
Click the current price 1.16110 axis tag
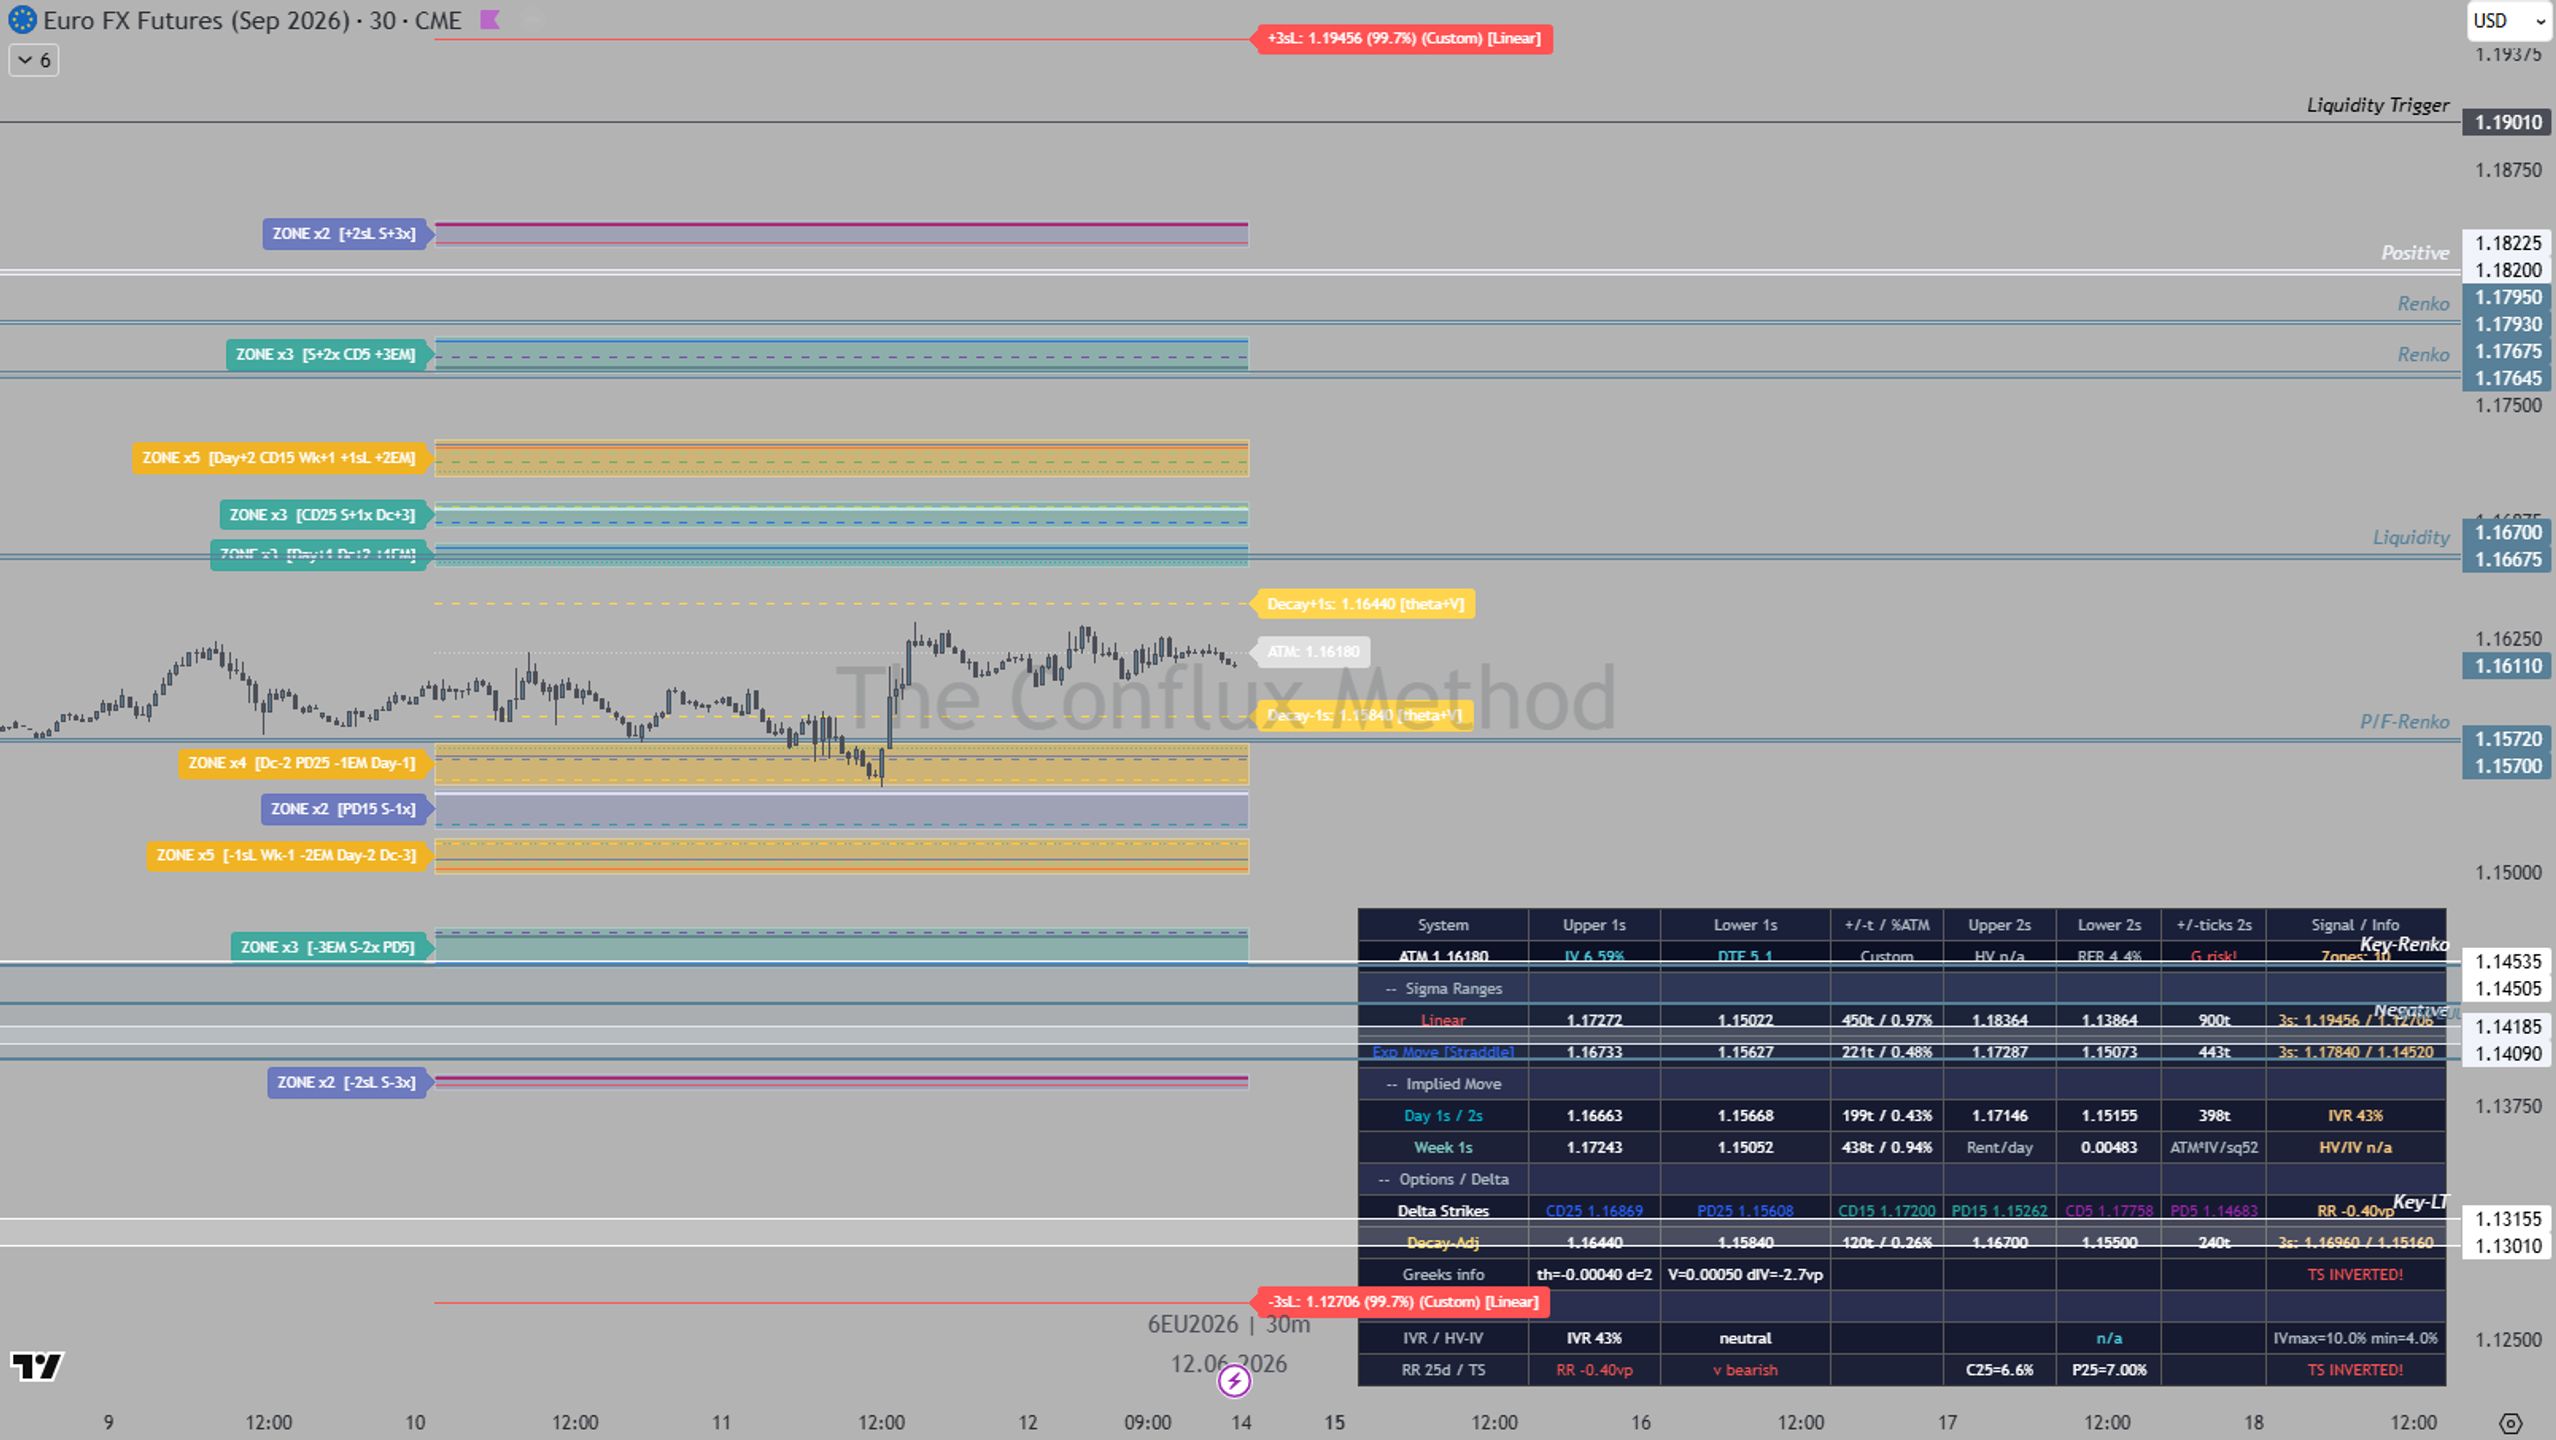coord(2507,666)
